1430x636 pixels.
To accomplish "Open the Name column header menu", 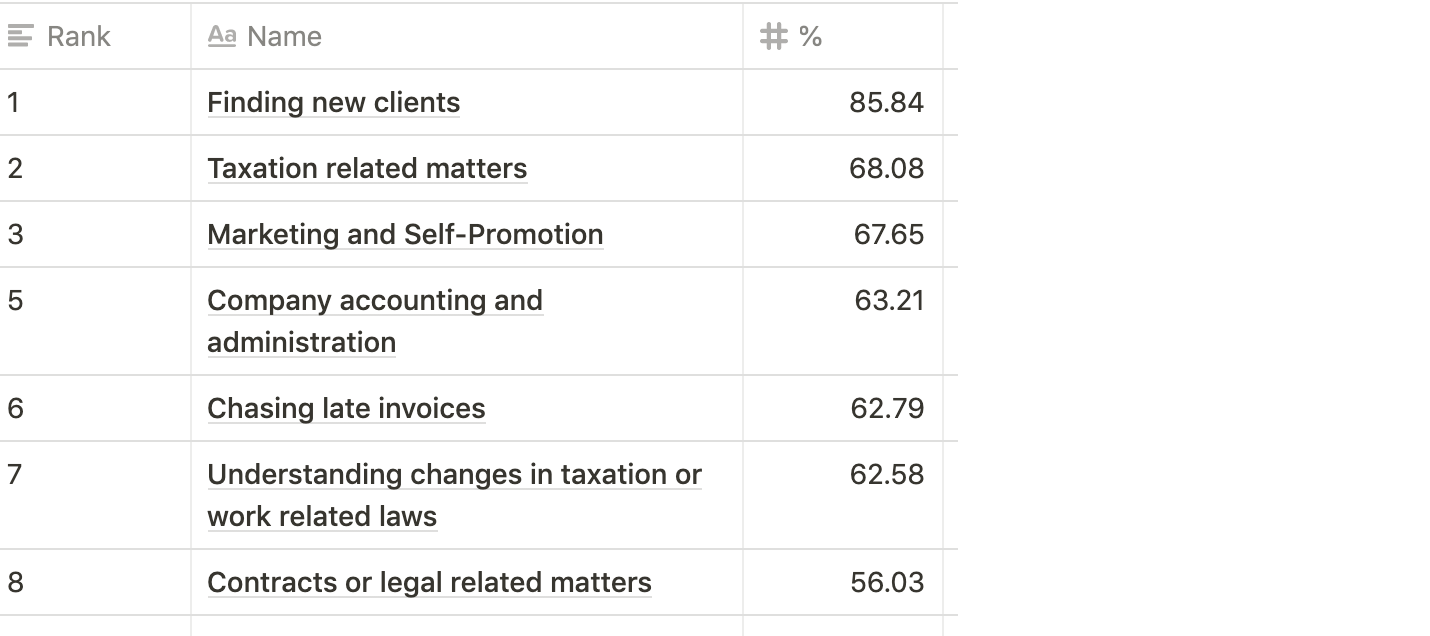I will [x=467, y=36].
